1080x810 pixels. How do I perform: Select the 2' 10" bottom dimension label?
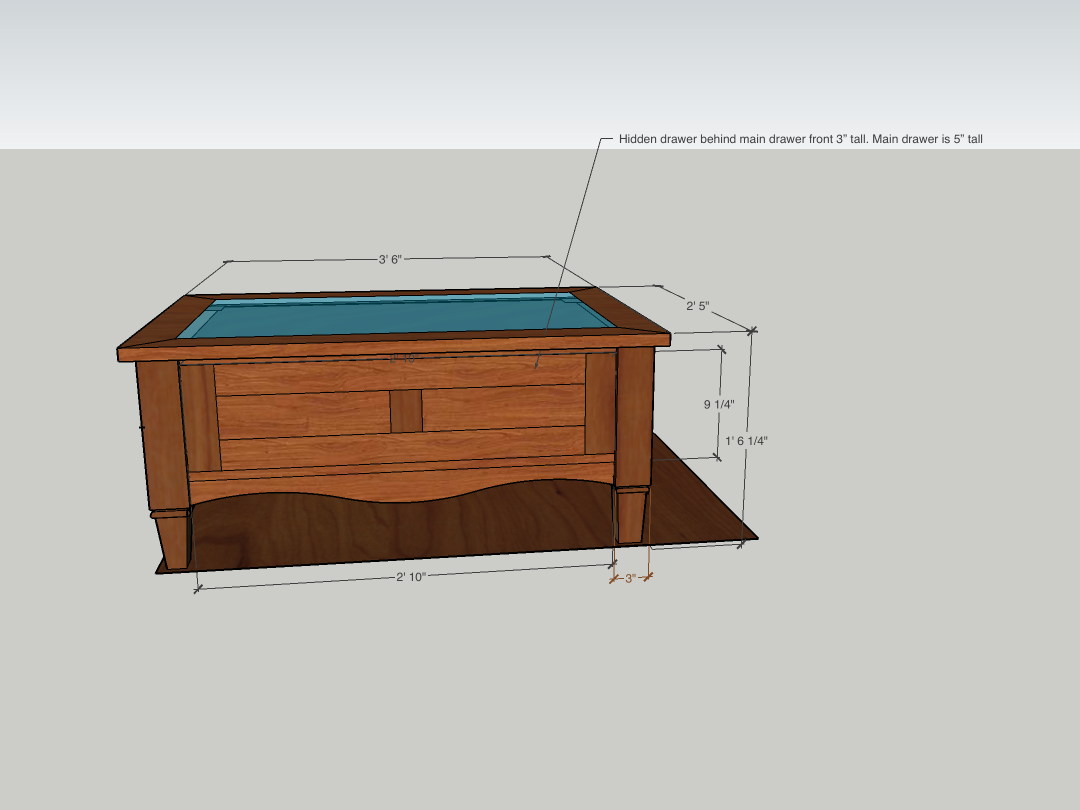coord(411,577)
